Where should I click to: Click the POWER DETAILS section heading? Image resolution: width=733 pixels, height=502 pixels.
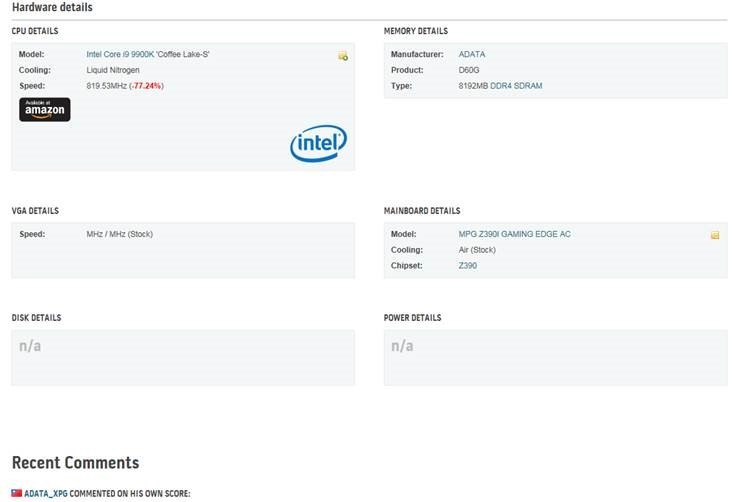[412, 318]
